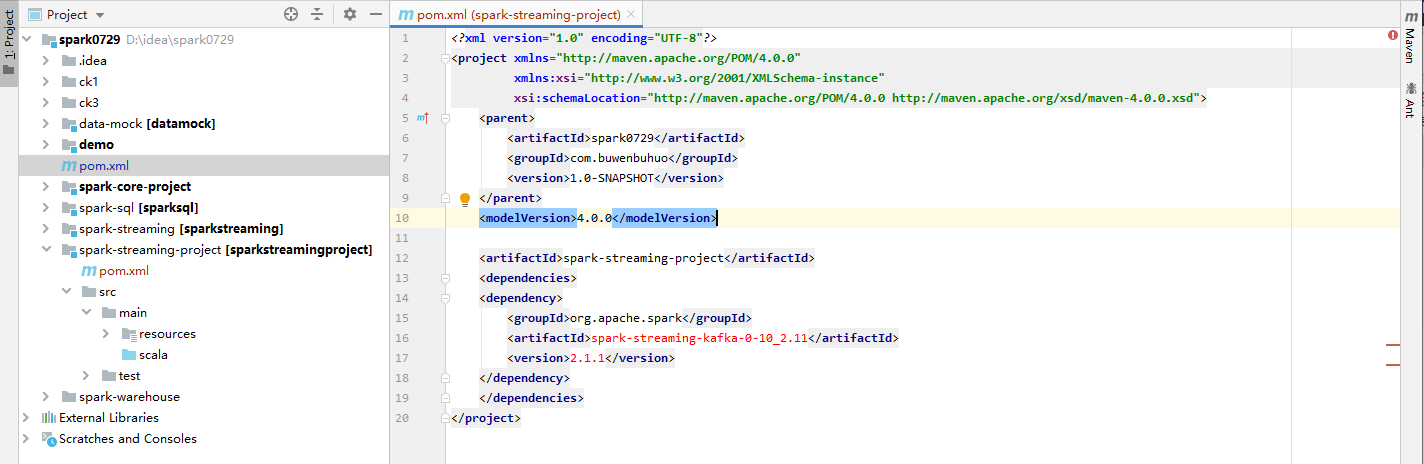The width and height of the screenshot is (1424, 464).
Task: Click the collapse all icon in Project panel
Action: click(x=317, y=14)
